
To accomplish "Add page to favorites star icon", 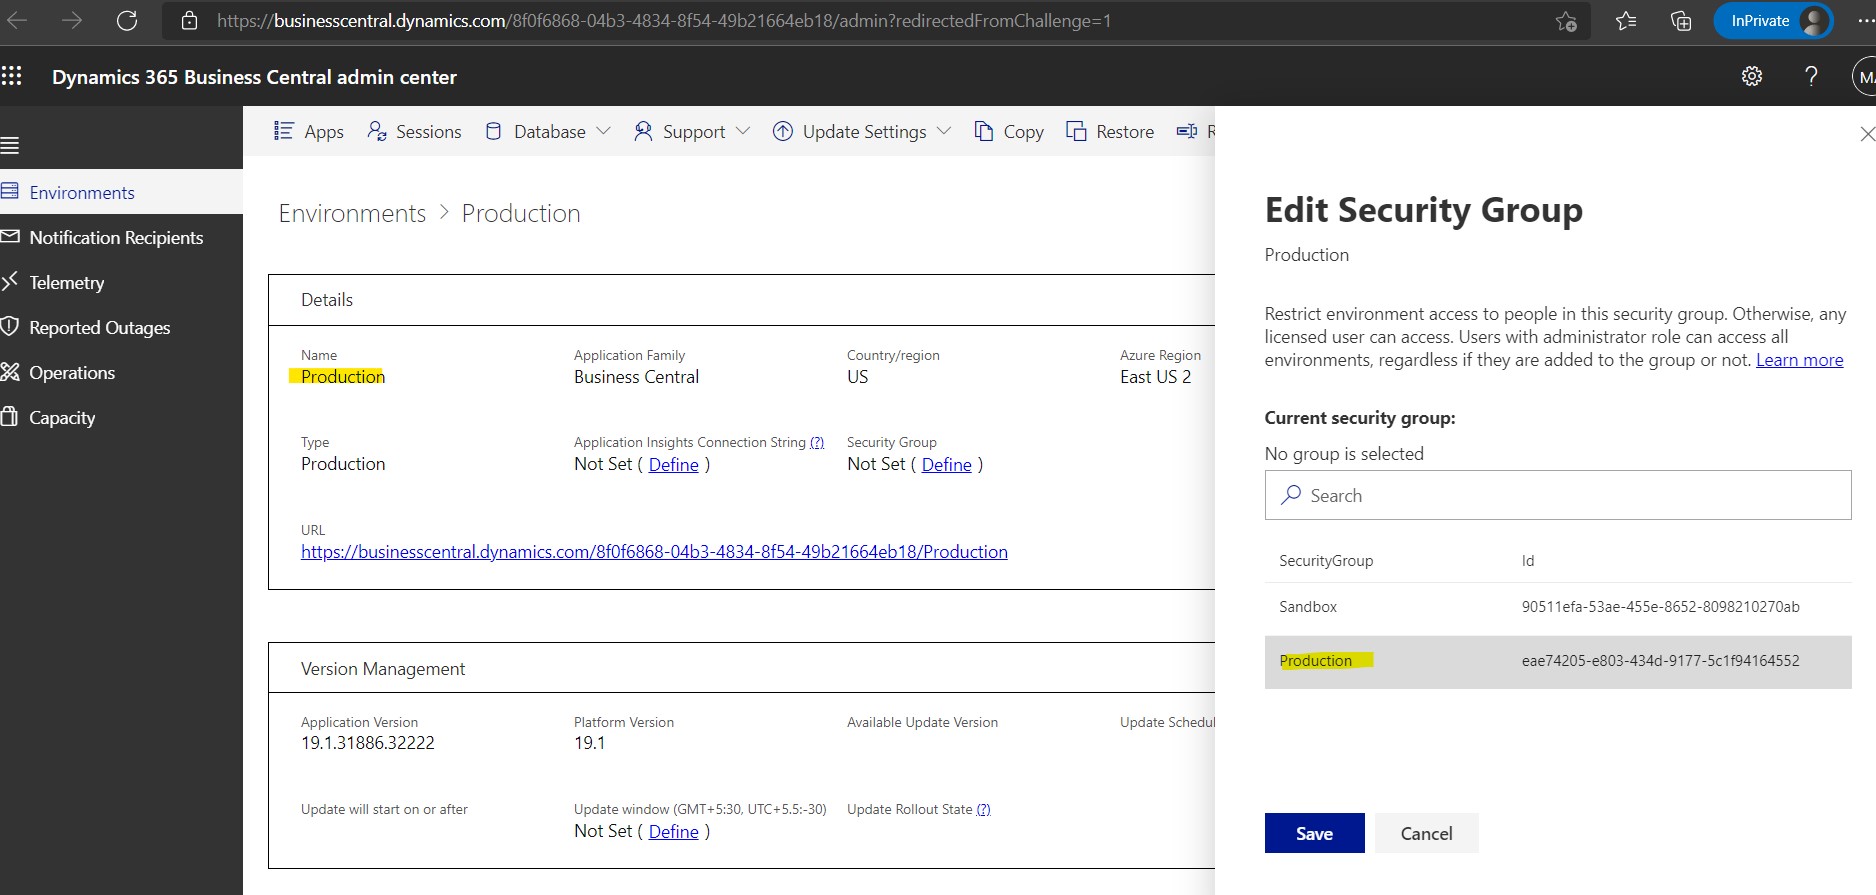I will tap(1566, 21).
